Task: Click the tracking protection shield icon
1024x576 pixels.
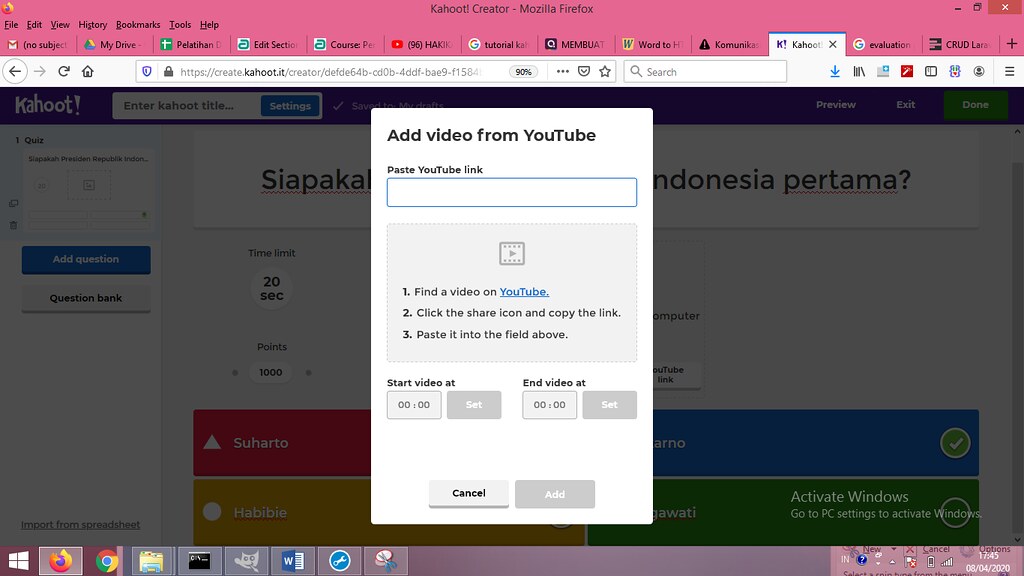Action: click(x=147, y=71)
